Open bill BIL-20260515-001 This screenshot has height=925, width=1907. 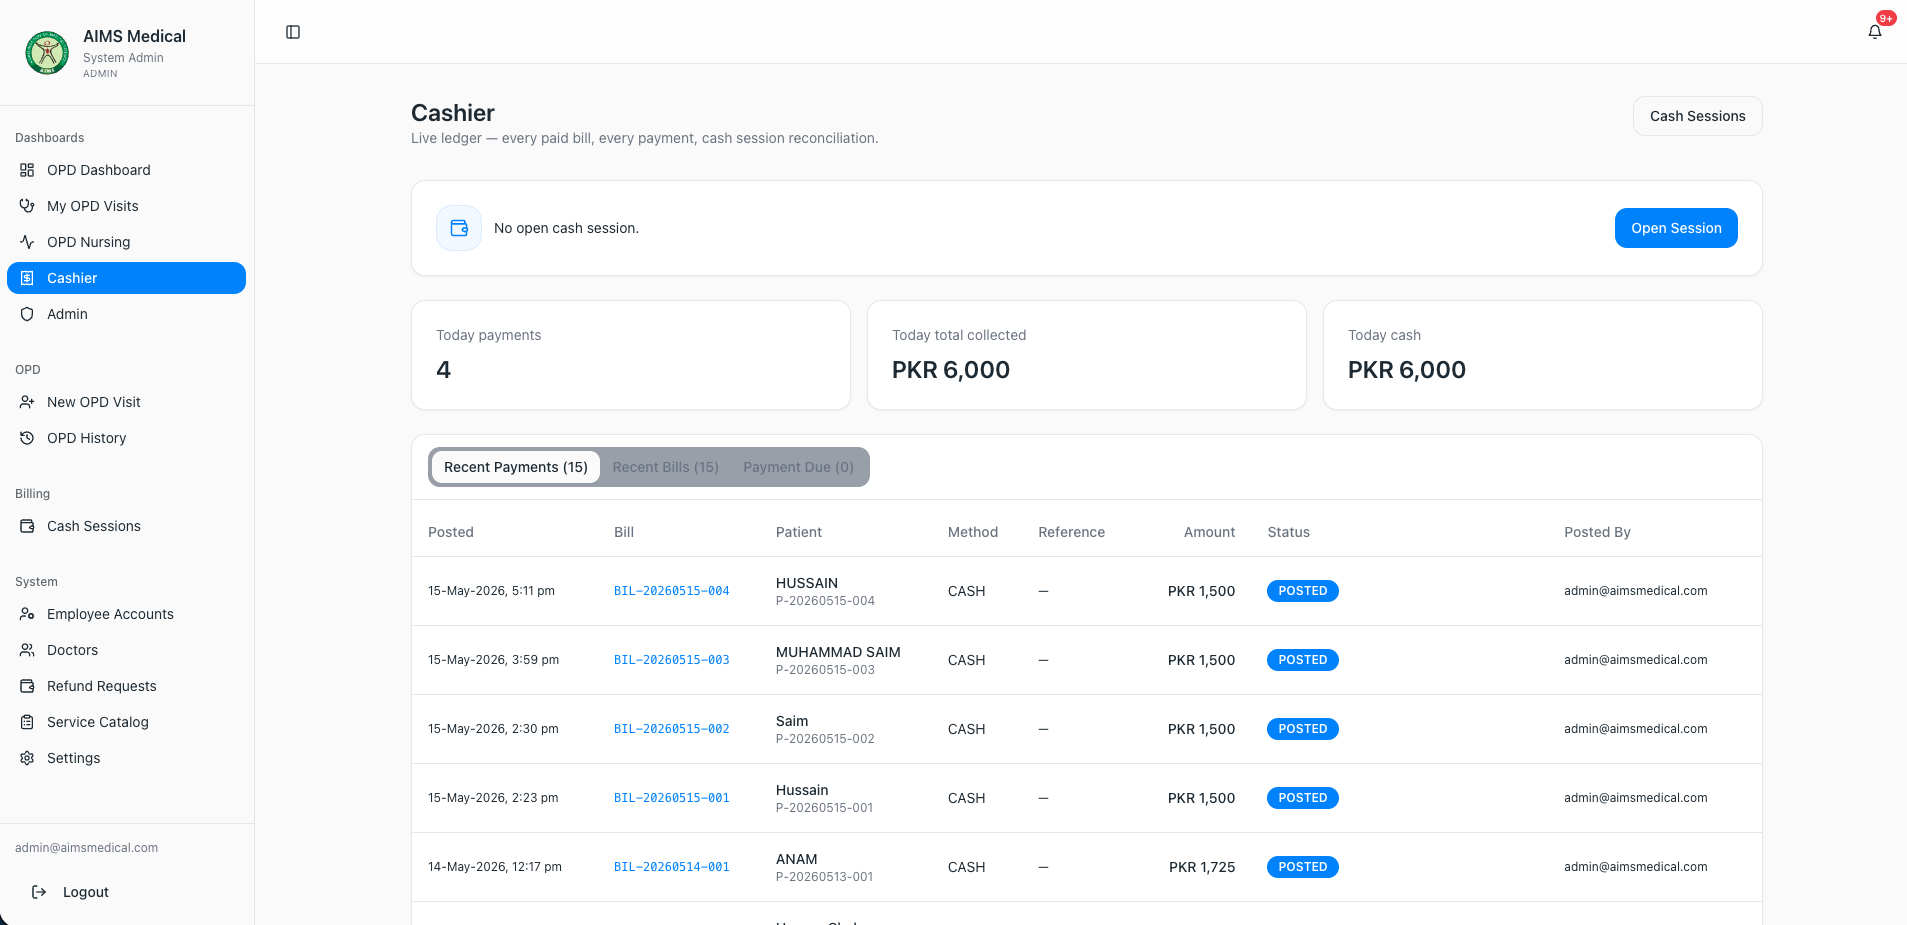671,798
